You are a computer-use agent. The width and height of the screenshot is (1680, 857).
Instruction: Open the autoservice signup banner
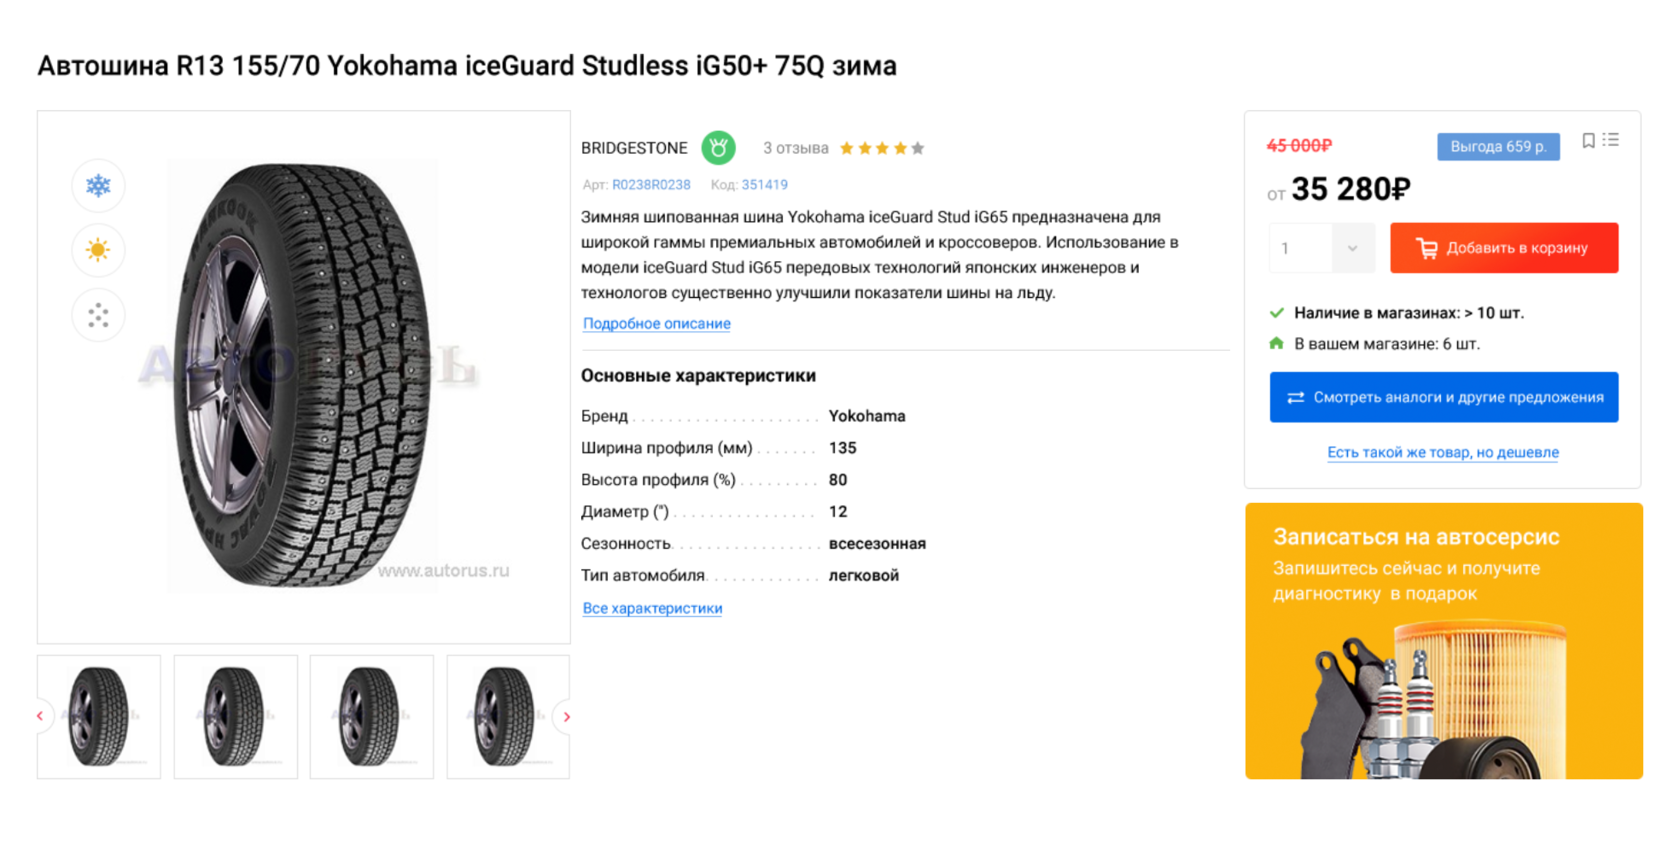pos(1443,641)
